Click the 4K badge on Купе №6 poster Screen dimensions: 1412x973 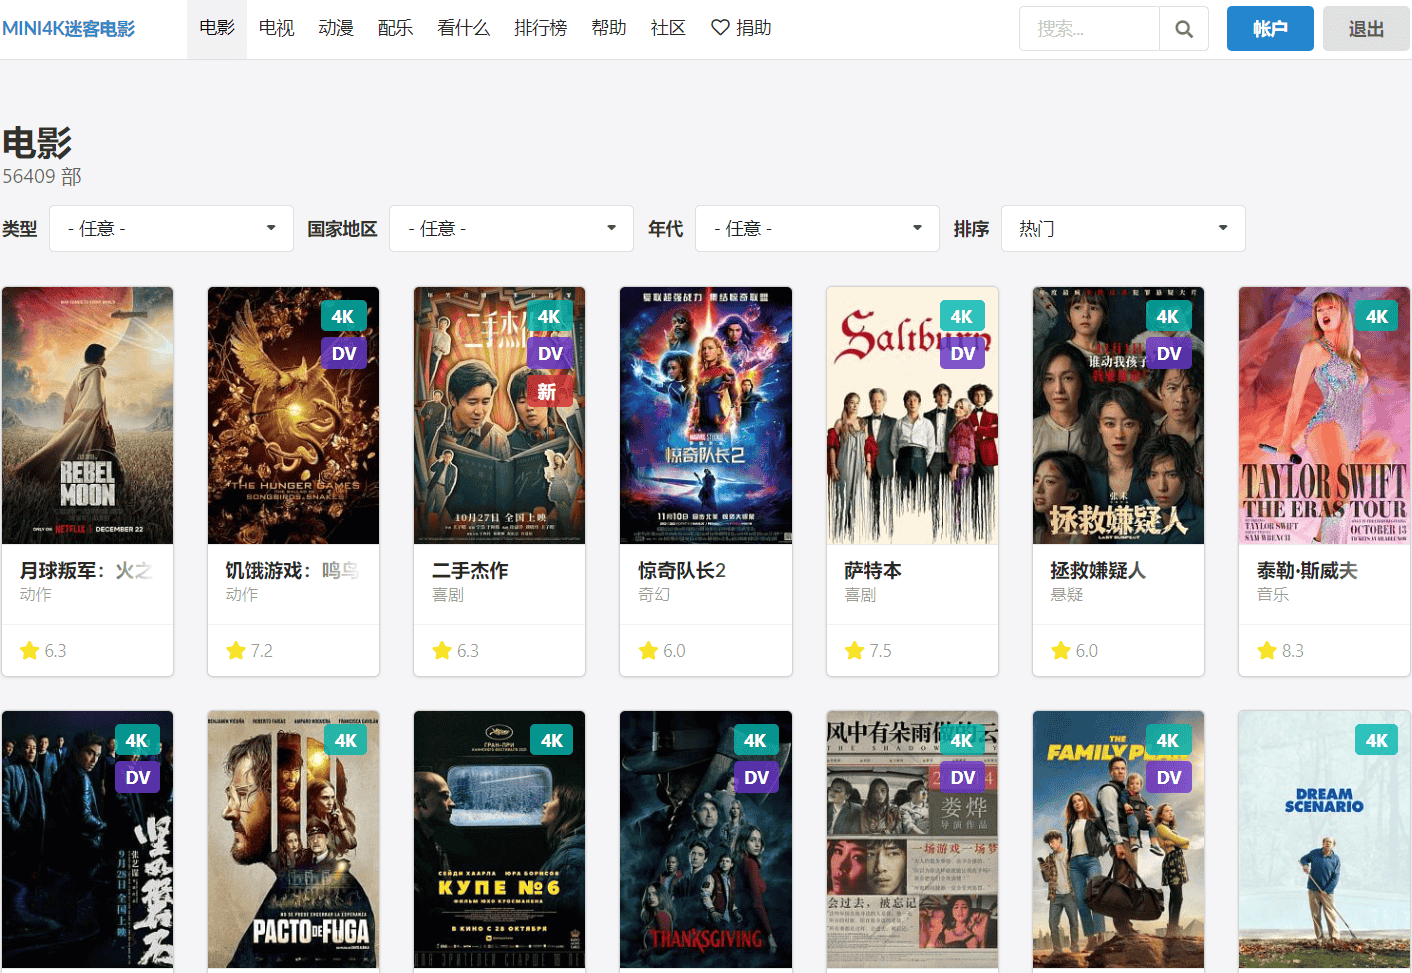552,741
